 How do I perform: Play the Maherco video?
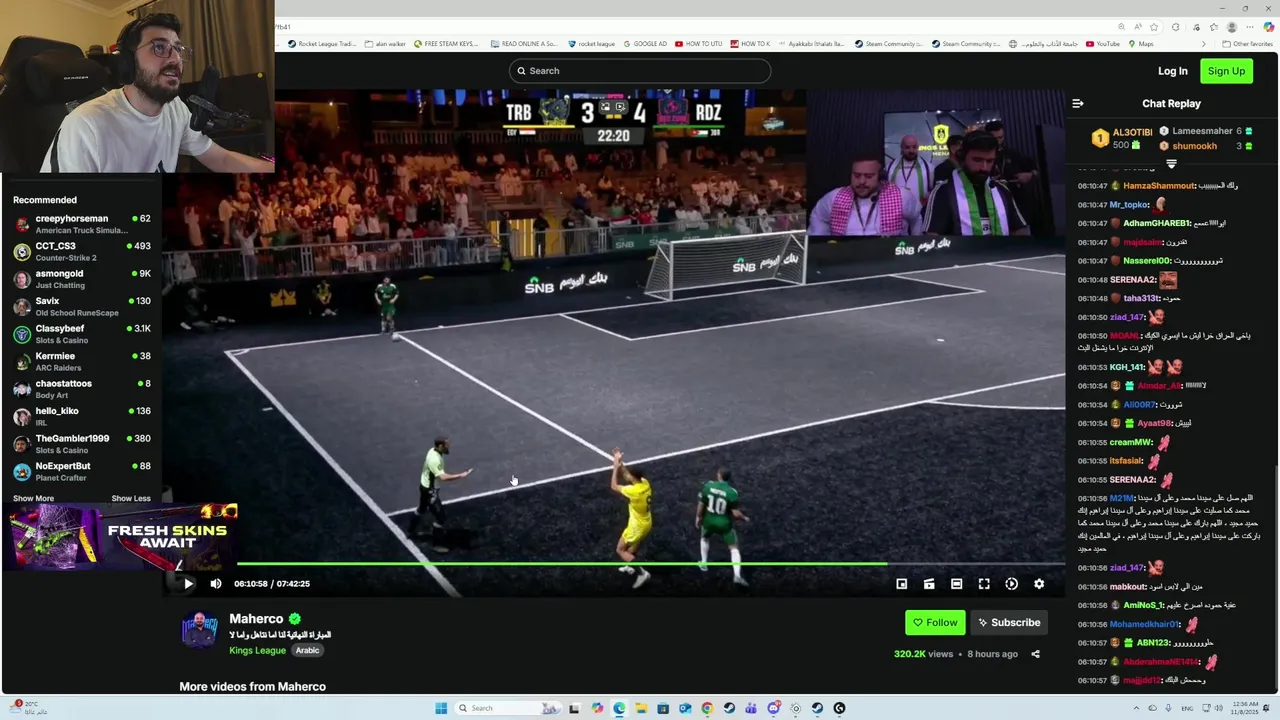pos(188,584)
